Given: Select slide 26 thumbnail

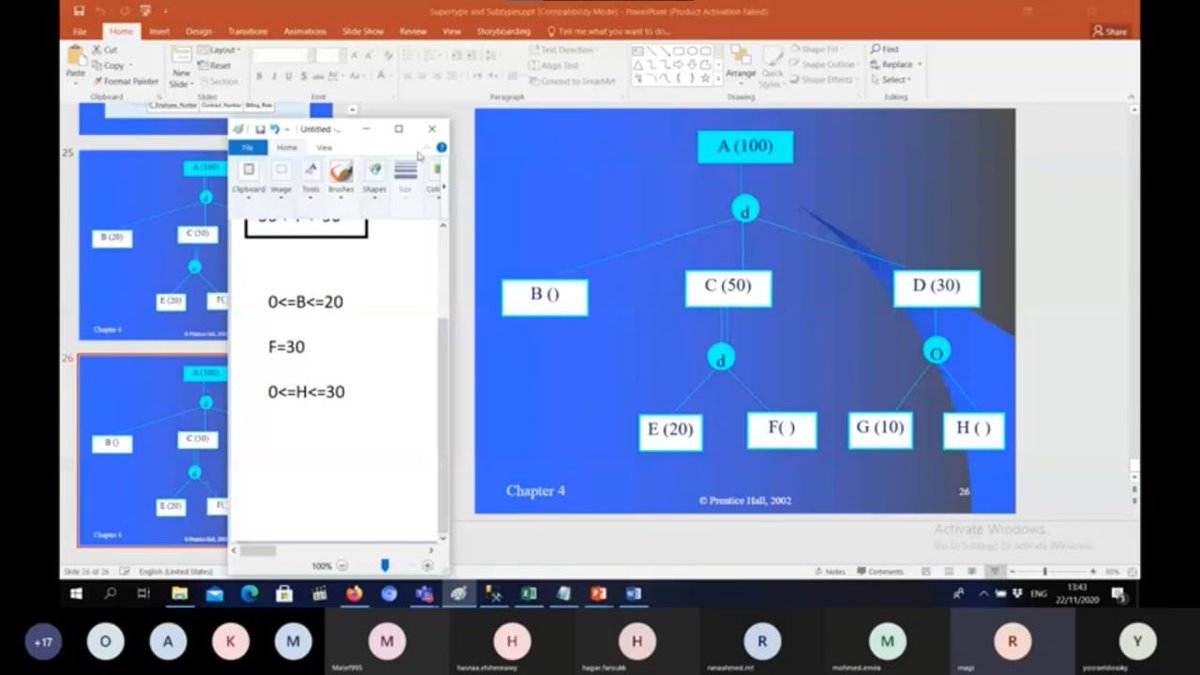Looking at the screenshot, I should point(153,450).
